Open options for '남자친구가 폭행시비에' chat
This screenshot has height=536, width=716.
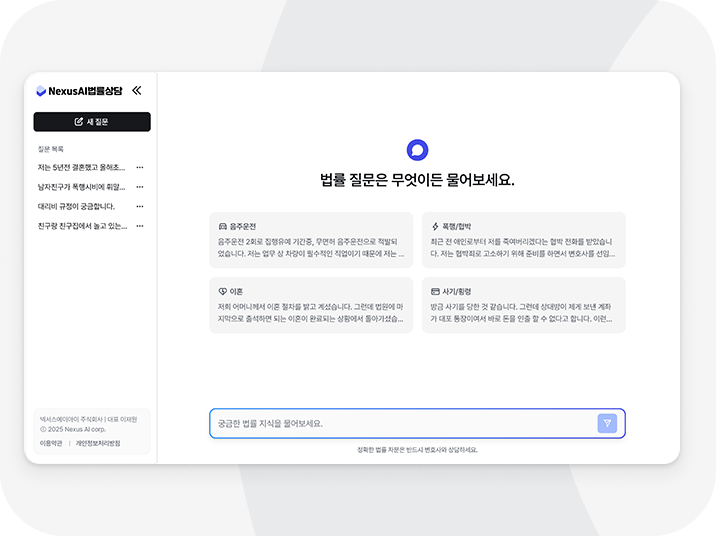(x=140, y=187)
